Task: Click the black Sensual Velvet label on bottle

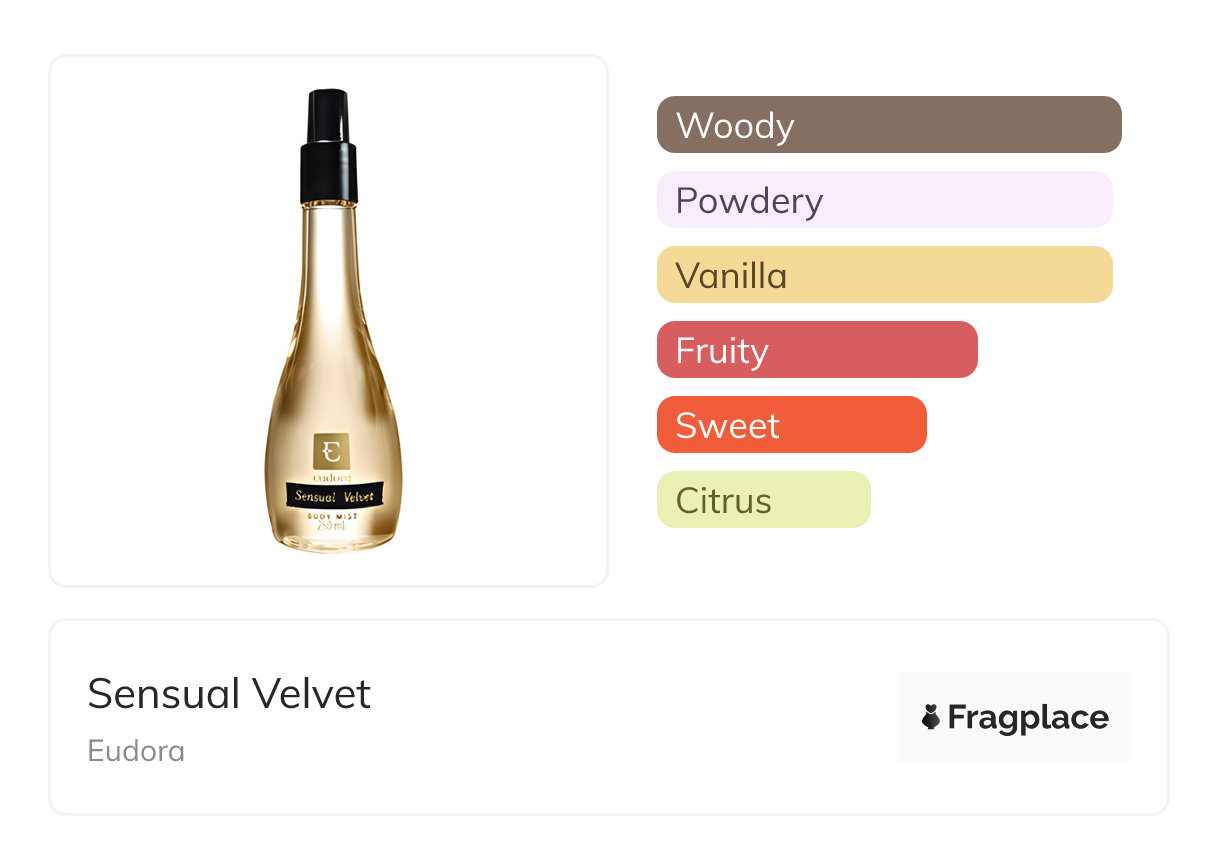Action: tap(333, 495)
